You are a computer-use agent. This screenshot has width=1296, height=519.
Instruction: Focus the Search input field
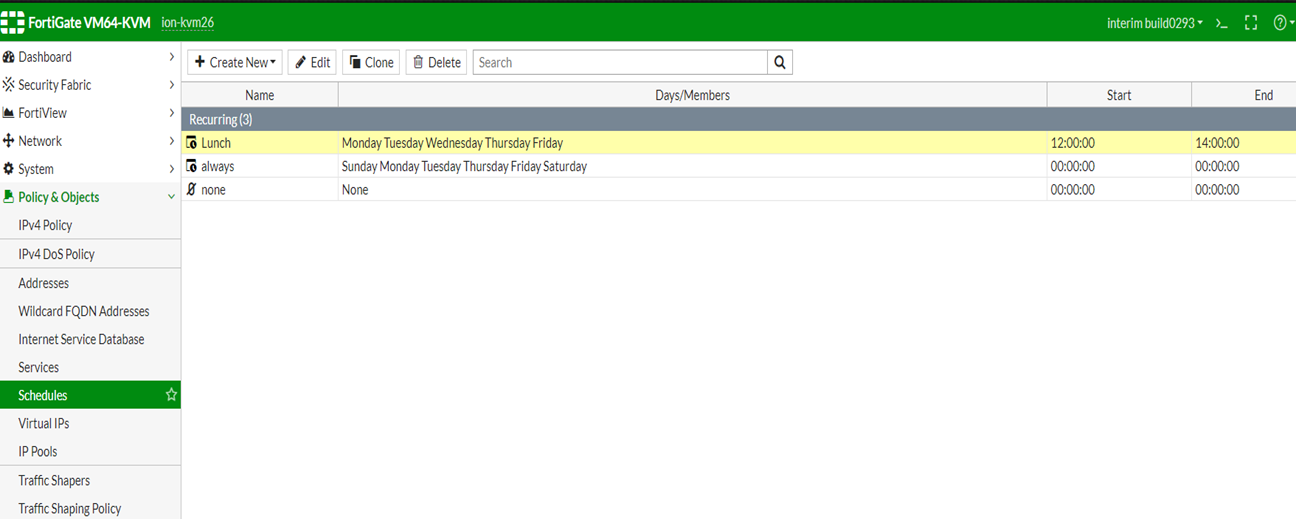click(620, 62)
